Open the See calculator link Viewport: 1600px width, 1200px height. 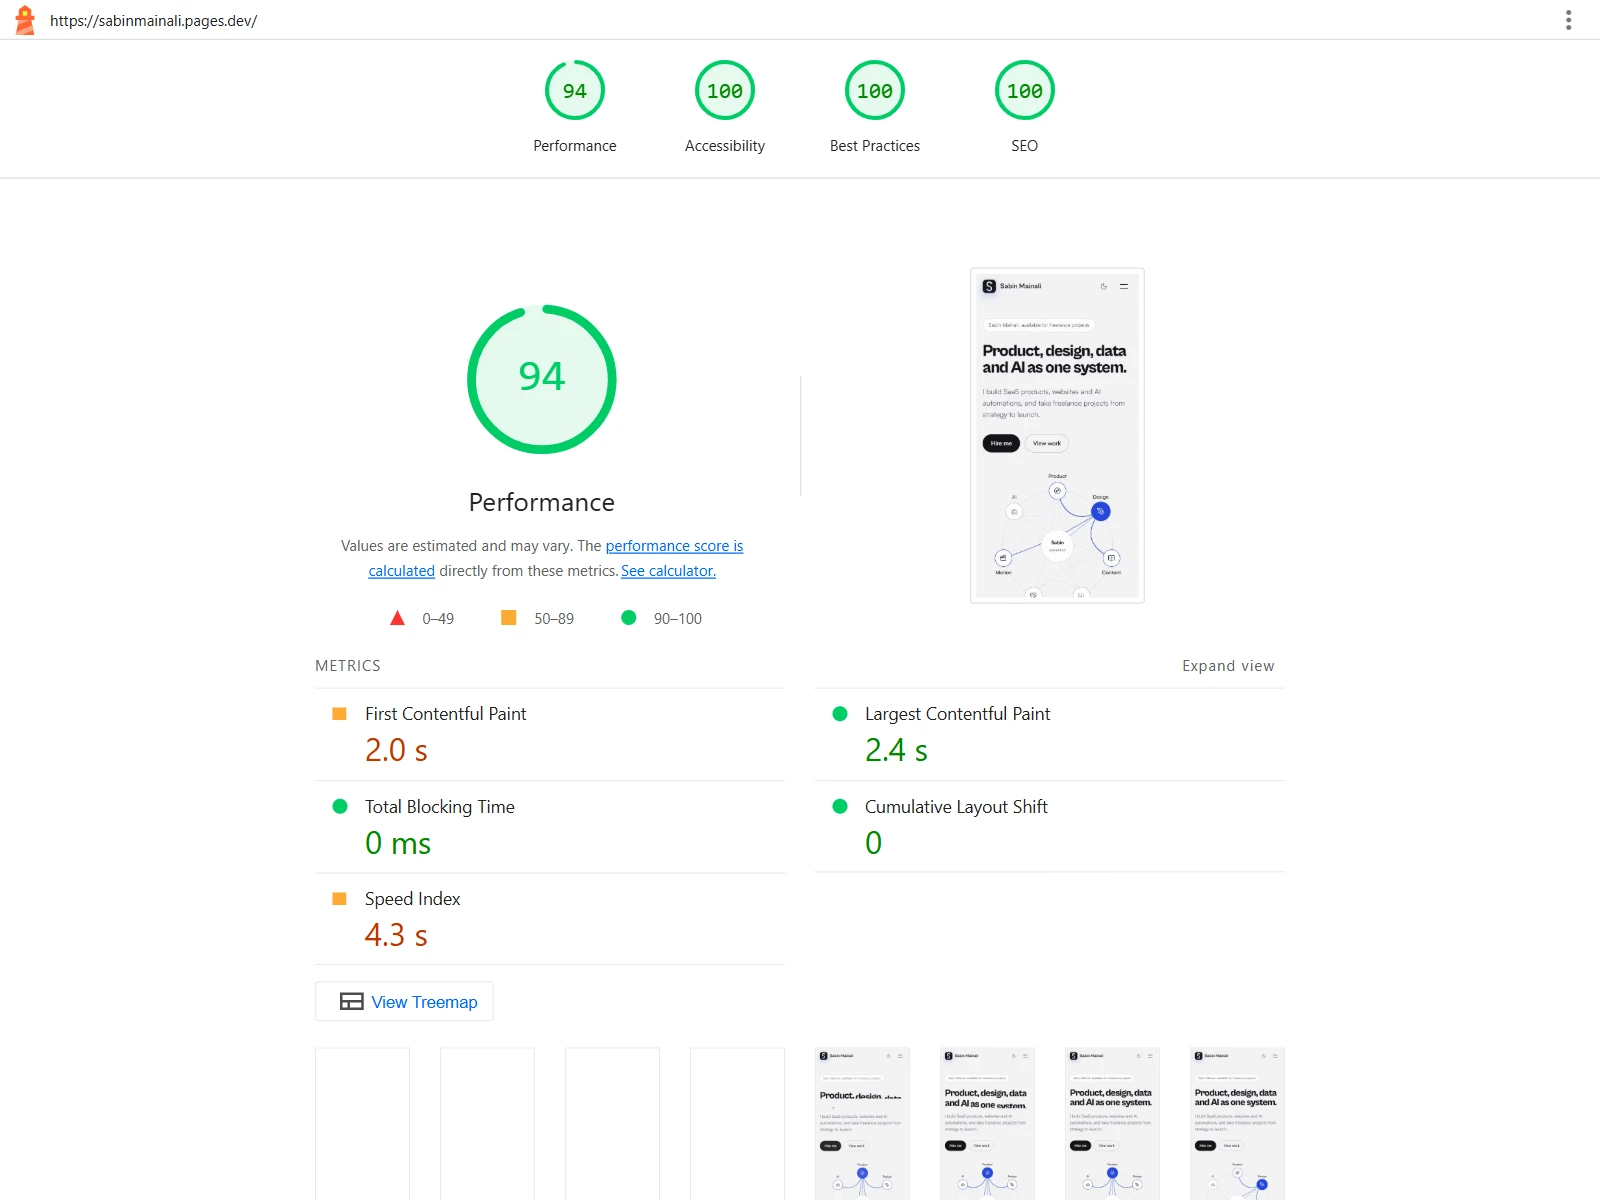click(668, 571)
